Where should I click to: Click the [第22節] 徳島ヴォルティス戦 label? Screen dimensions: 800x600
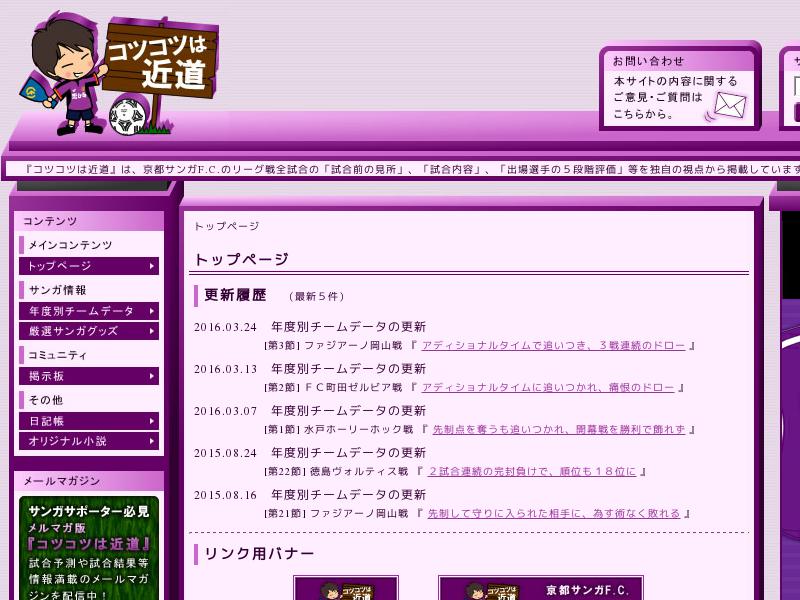(x=336, y=471)
